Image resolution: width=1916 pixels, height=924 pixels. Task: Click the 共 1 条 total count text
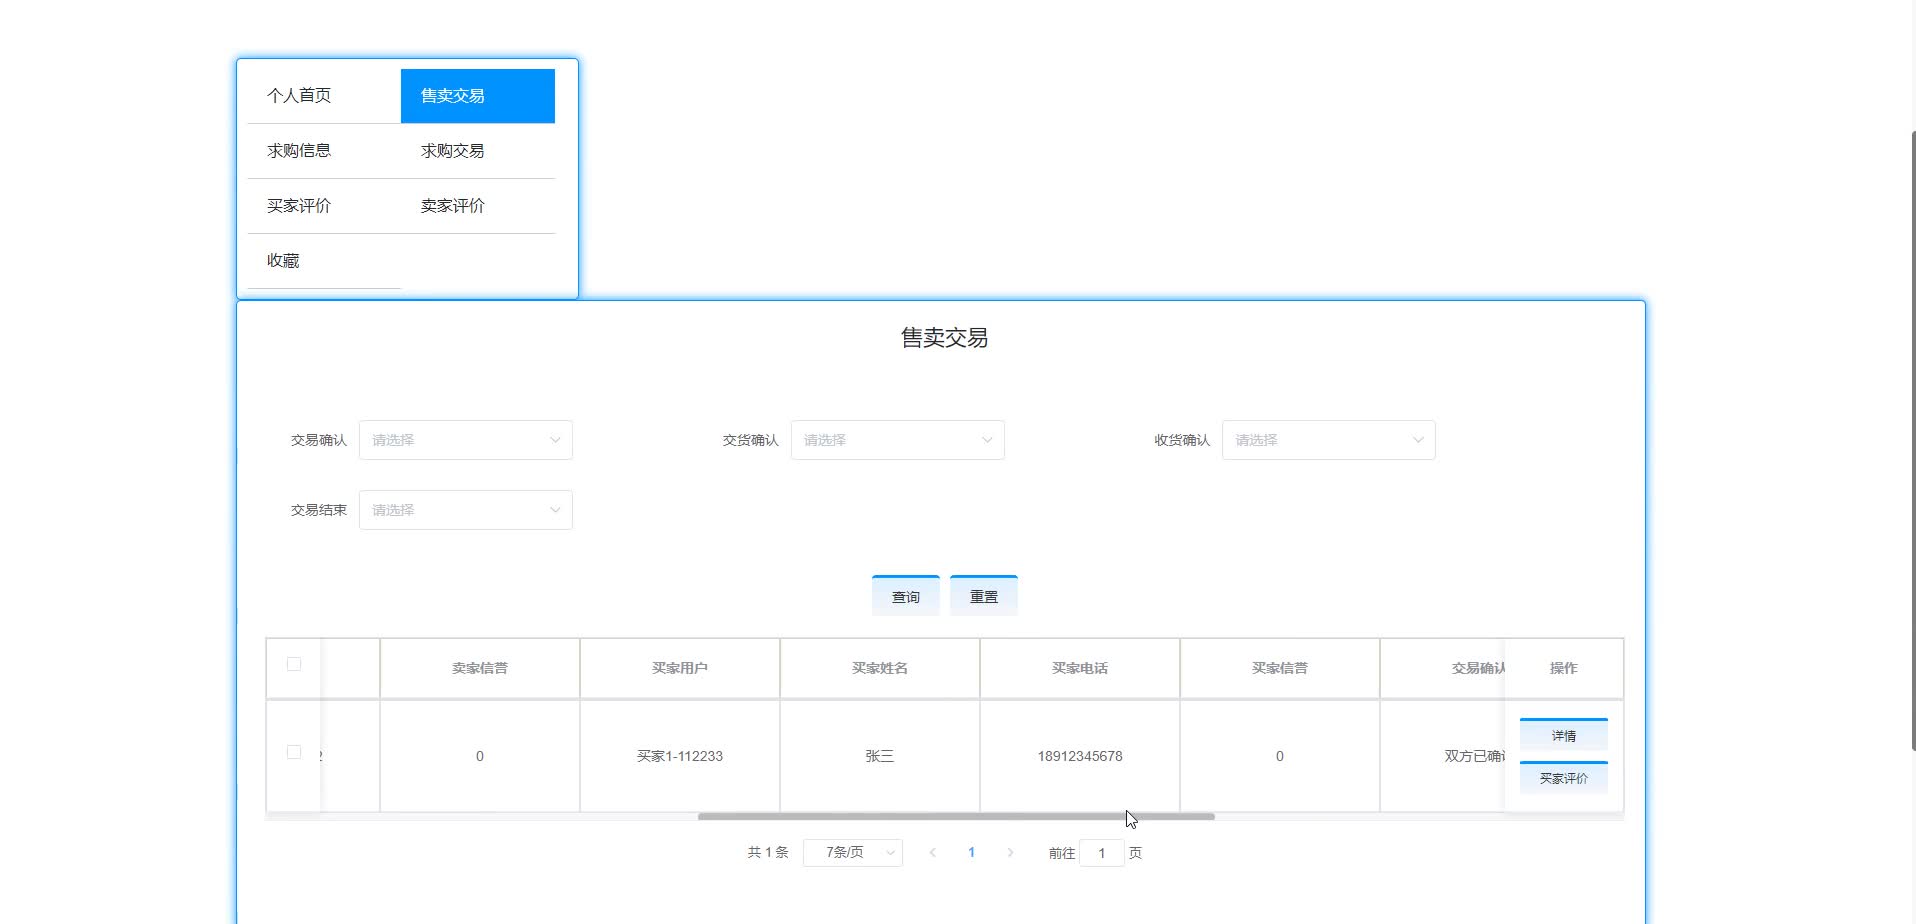click(768, 852)
